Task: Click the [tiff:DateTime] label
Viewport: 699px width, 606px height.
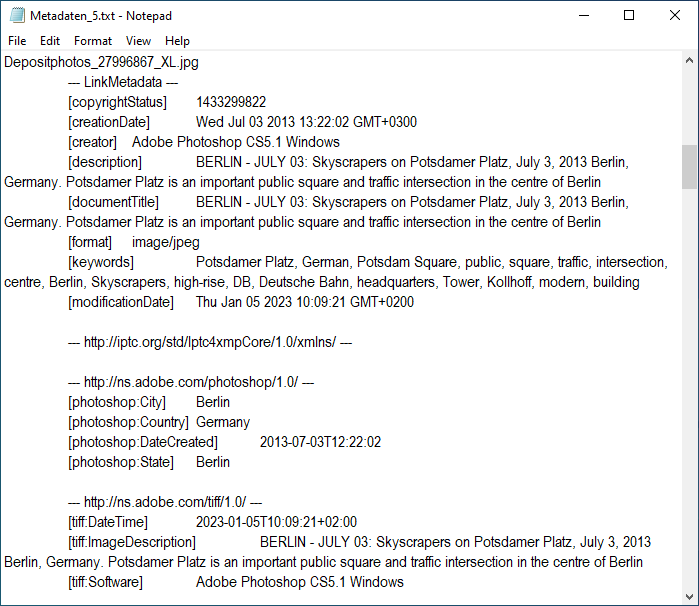Action: point(108,522)
